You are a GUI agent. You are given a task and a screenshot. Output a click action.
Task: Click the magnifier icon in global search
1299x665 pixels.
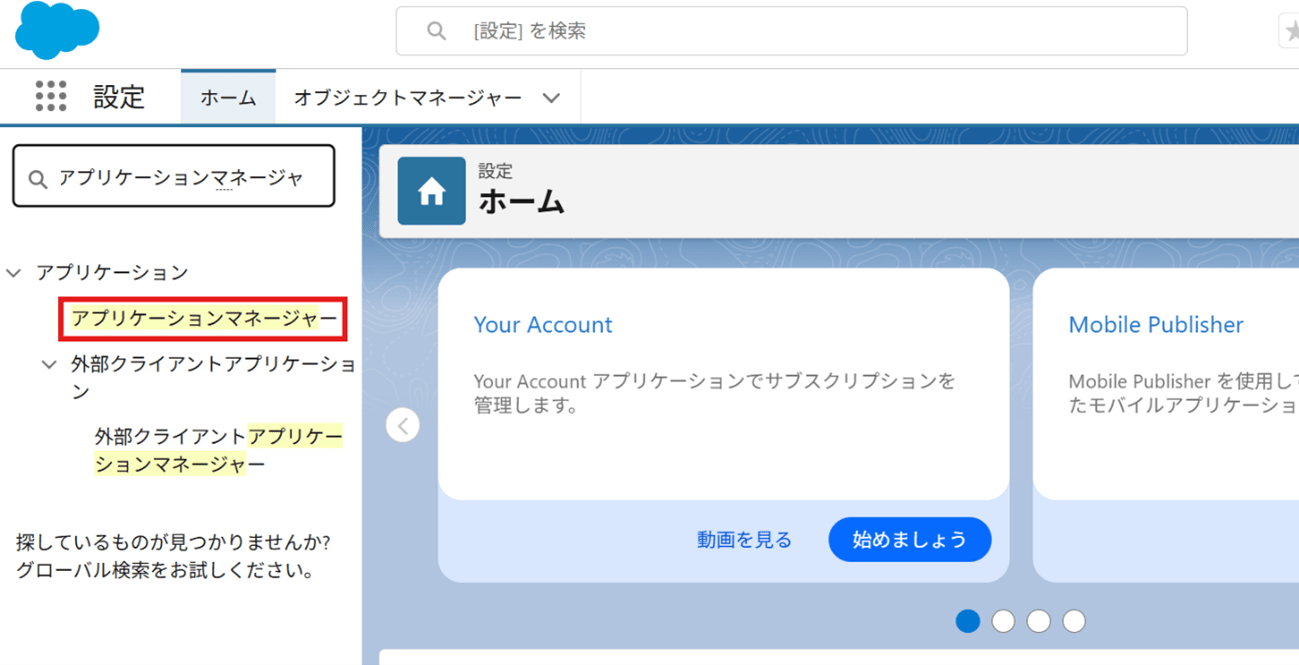(x=436, y=31)
